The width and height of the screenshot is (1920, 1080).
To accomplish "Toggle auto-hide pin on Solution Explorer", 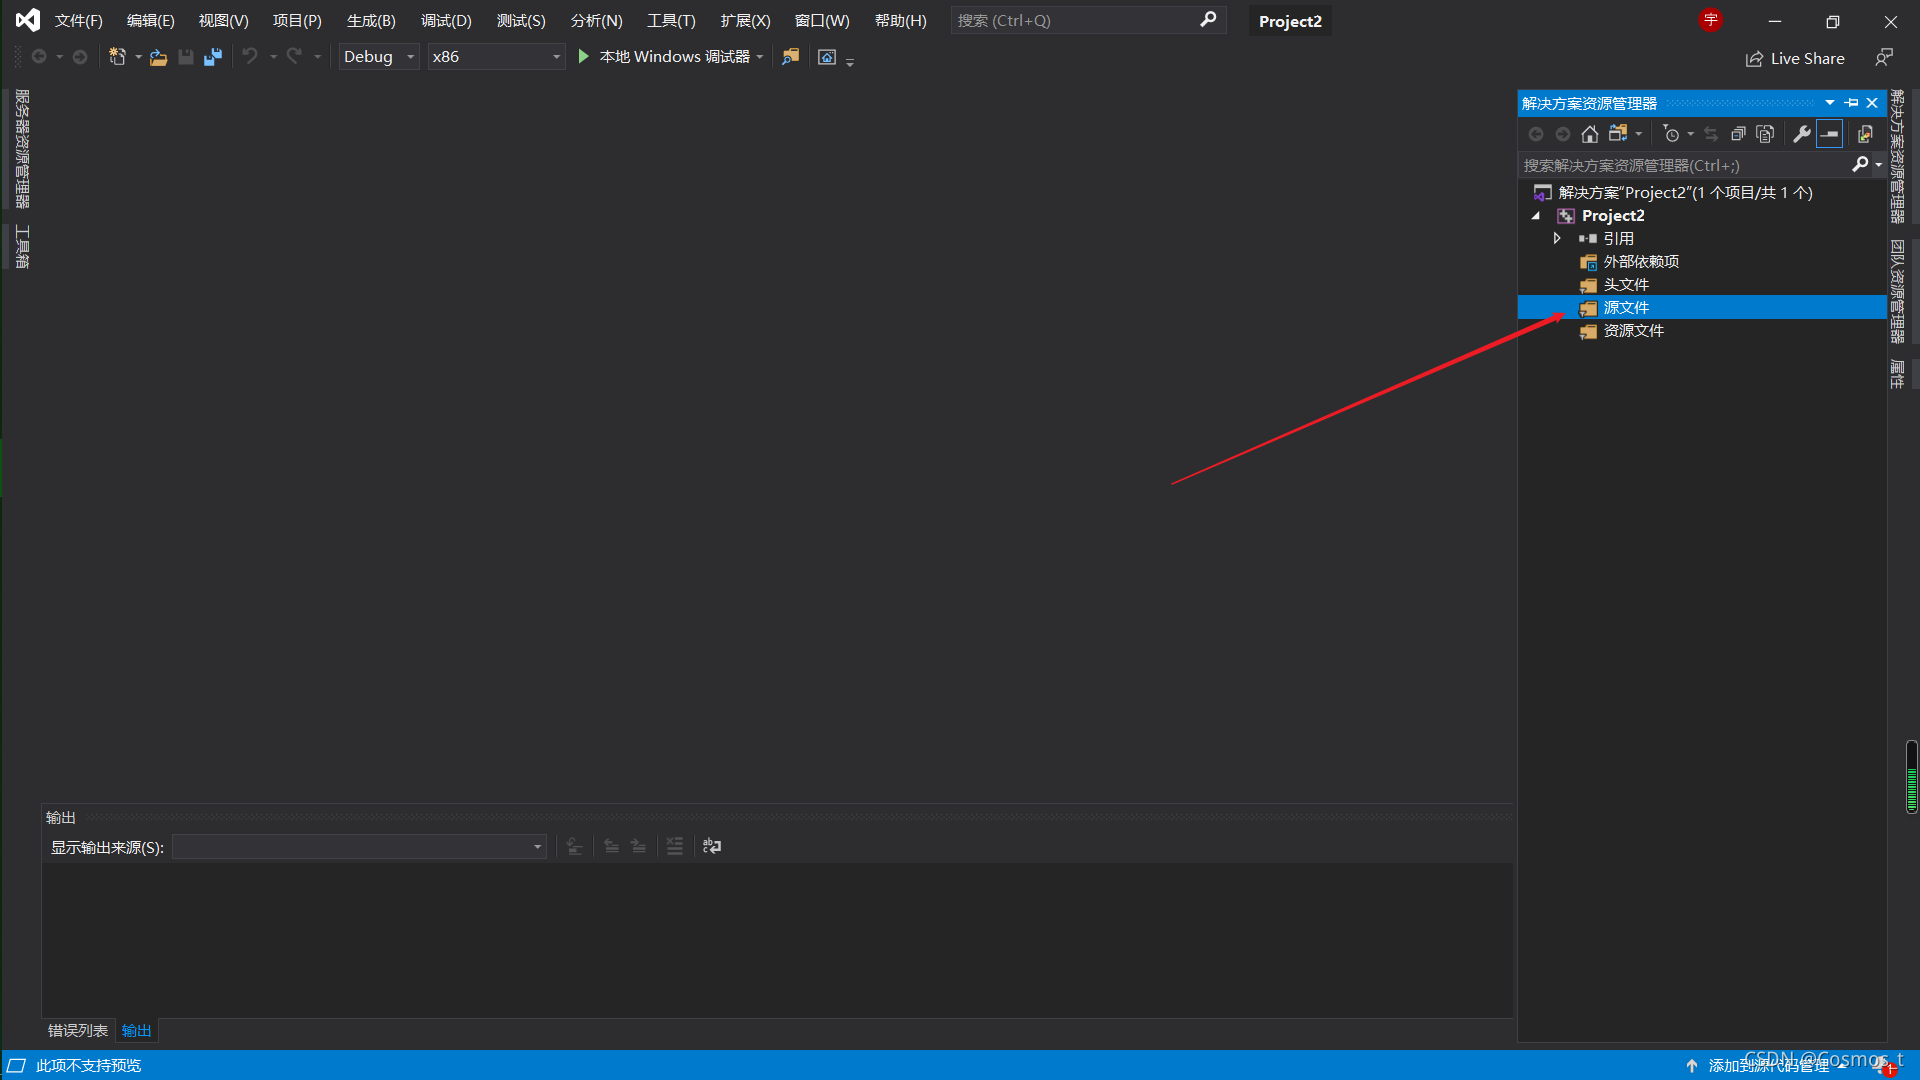I will (x=1851, y=103).
